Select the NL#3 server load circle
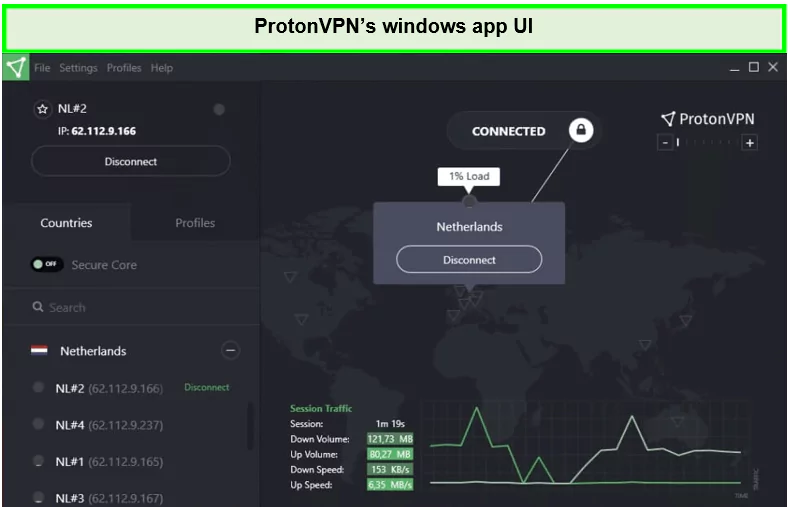The height and width of the screenshot is (507, 788). 38,497
